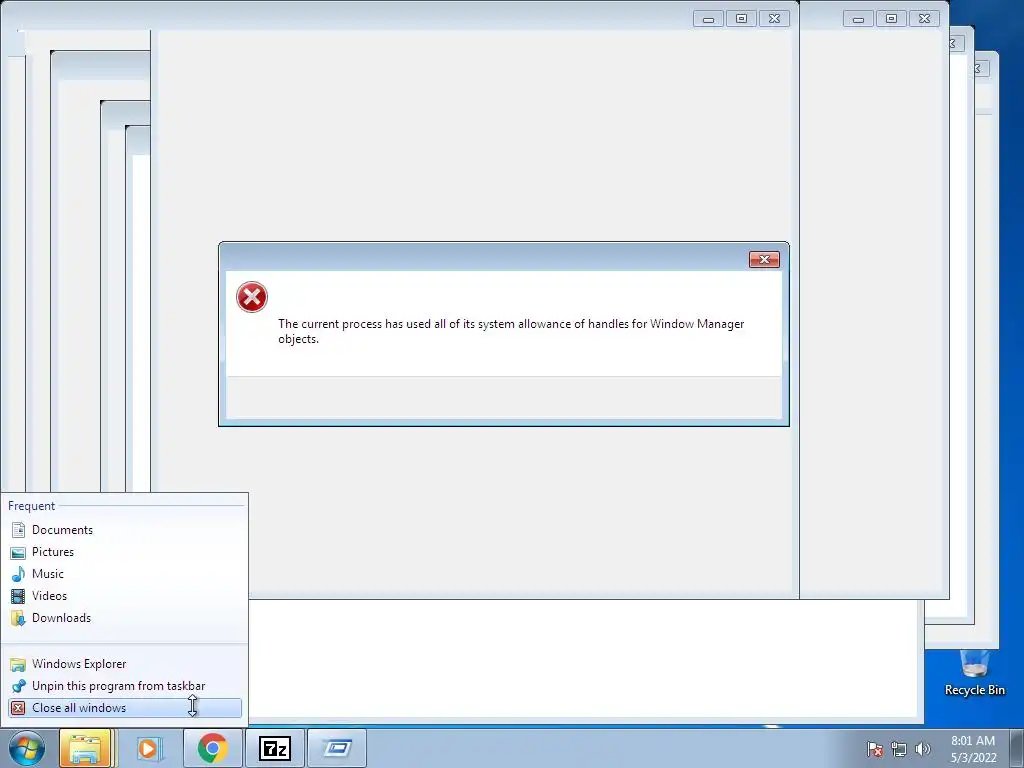The width and height of the screenshot is (1024, 768).
Task: Click the Music note icon
Action: [18, 574]
